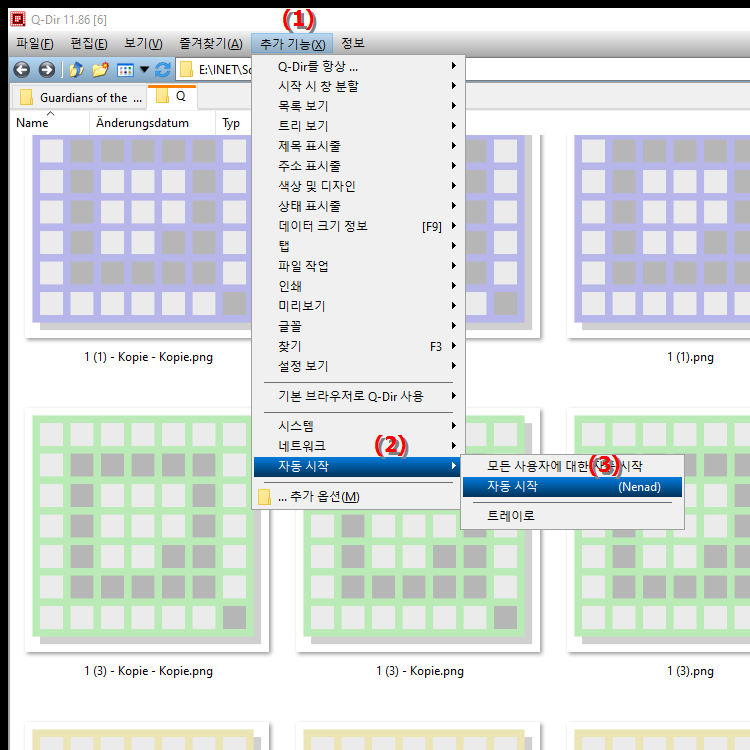Image resolution: width=750 pixels, height=750 pixels.
Task: Open the 시스템 submenu
Action: pos(358,426)
